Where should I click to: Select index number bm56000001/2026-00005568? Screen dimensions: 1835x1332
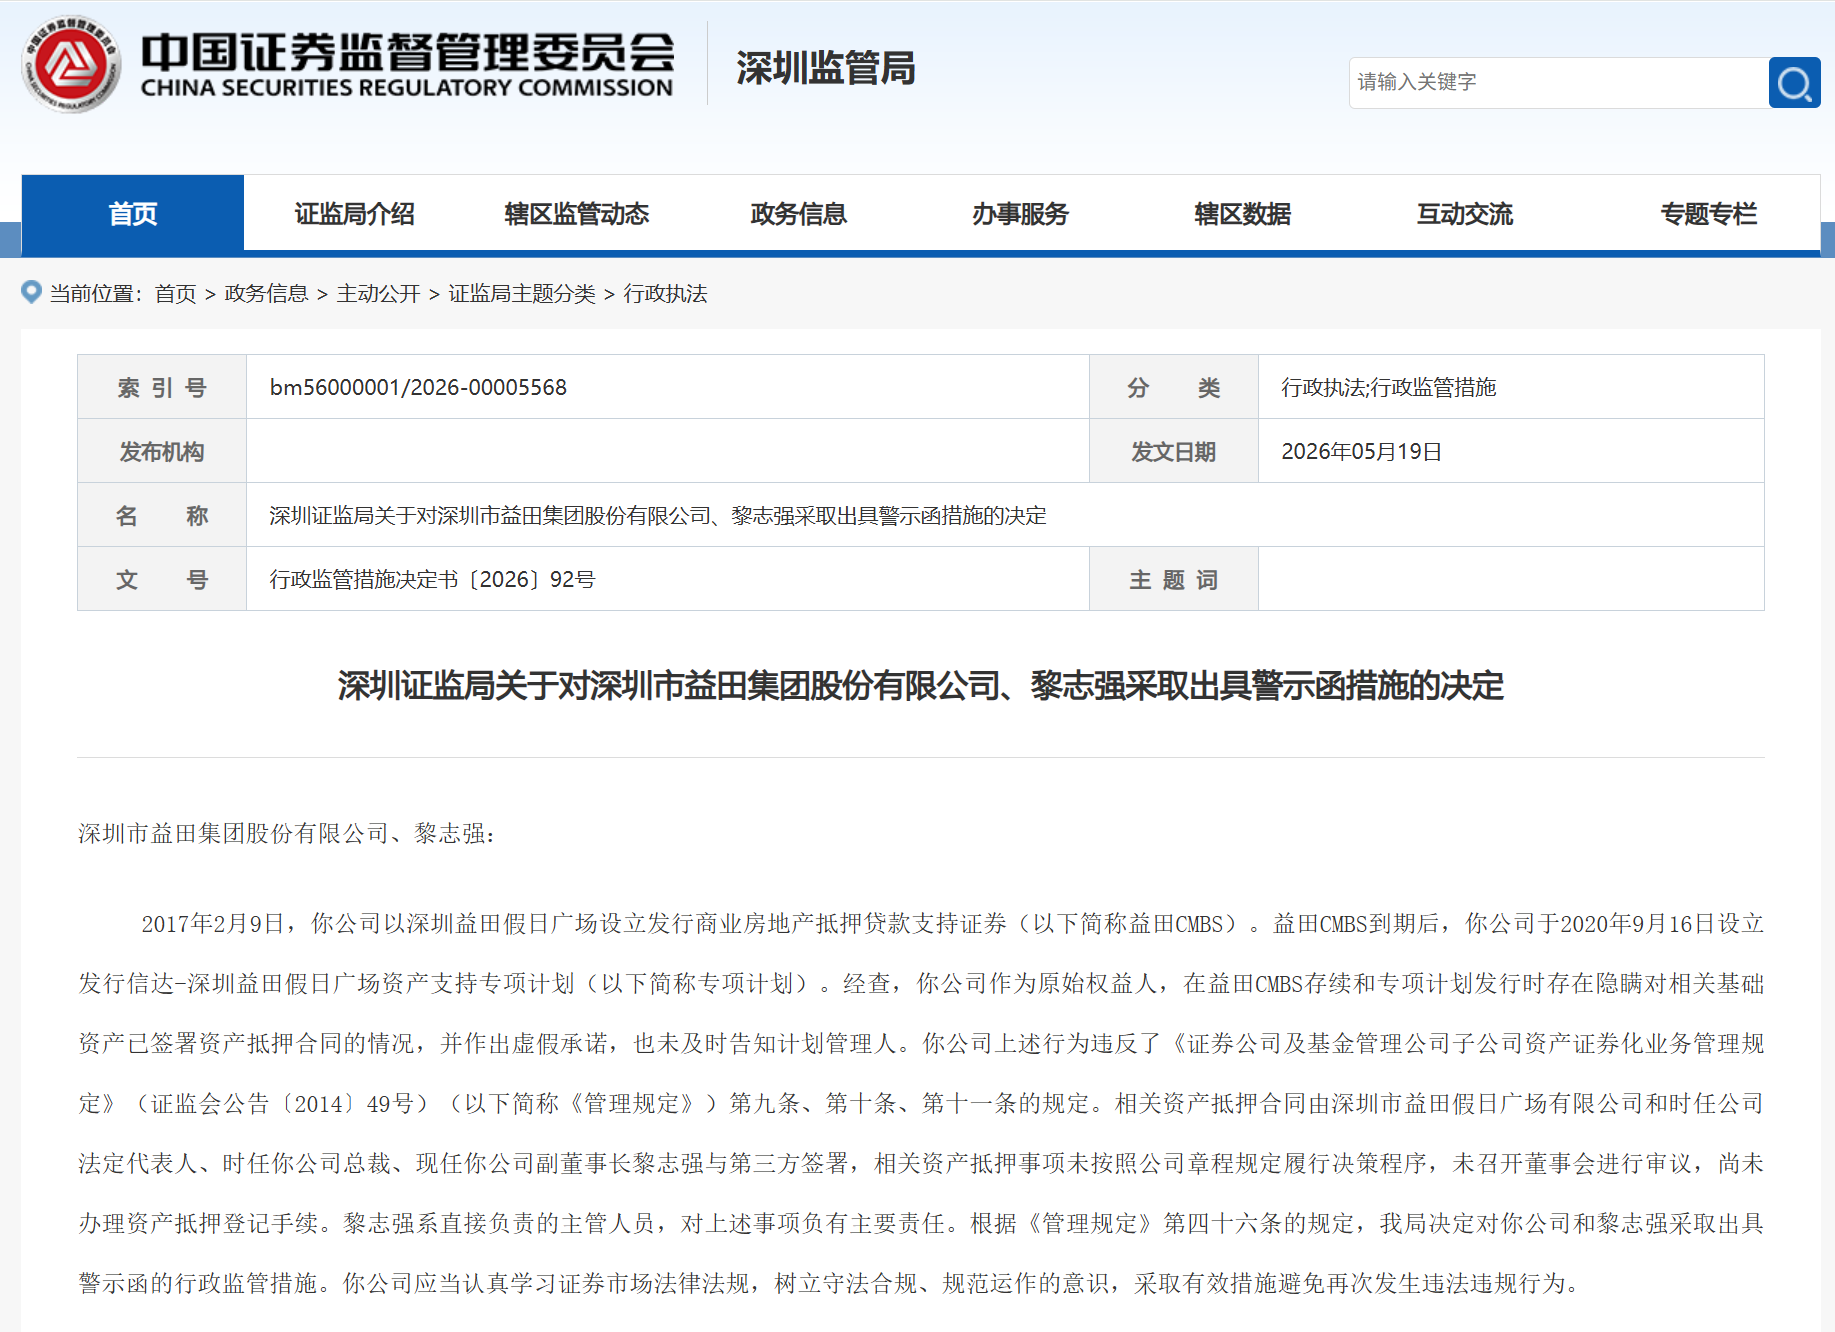[418, 387]
